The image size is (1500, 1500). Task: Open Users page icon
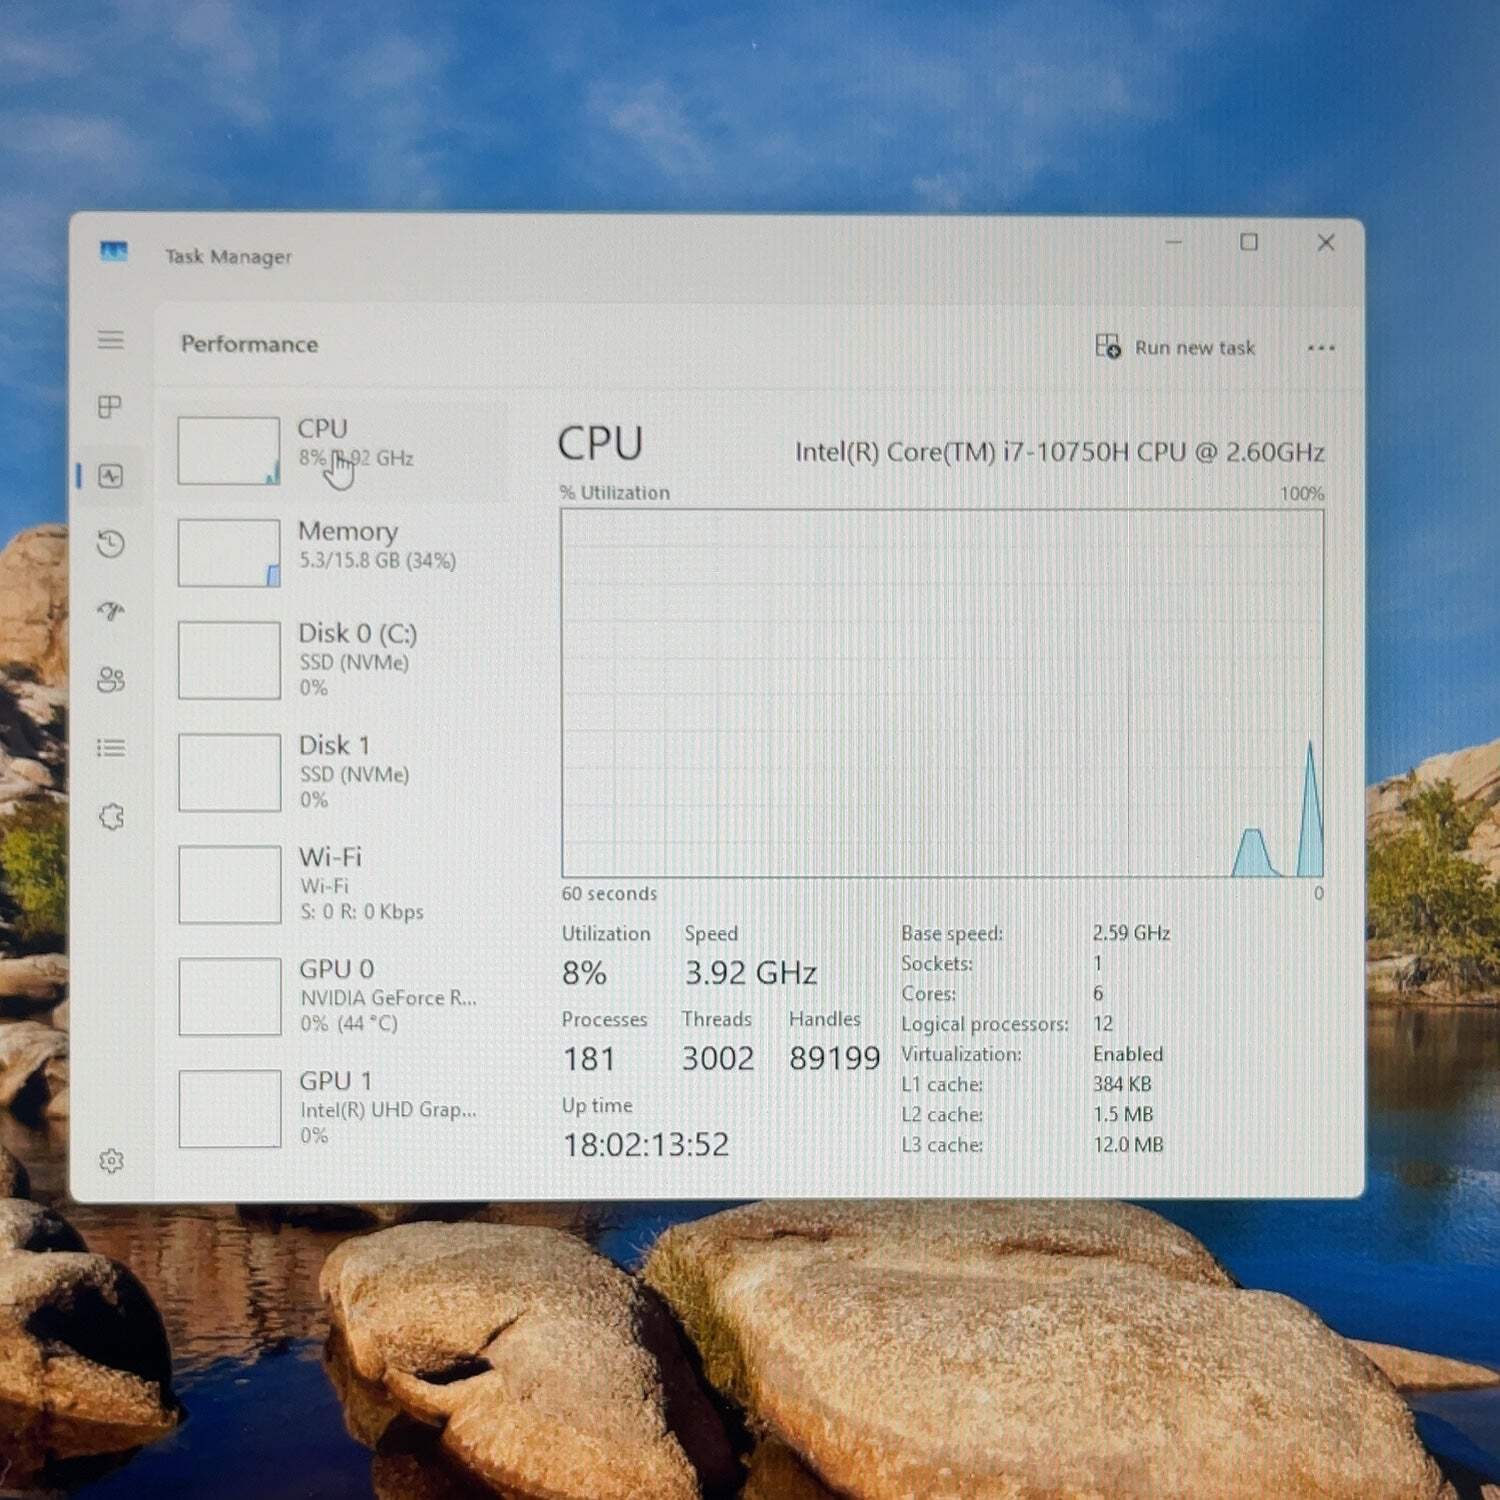coord(111,680)
